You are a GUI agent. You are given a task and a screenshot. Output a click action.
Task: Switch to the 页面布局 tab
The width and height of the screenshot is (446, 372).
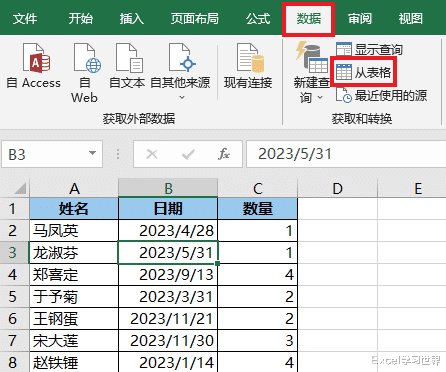point(195,18)
